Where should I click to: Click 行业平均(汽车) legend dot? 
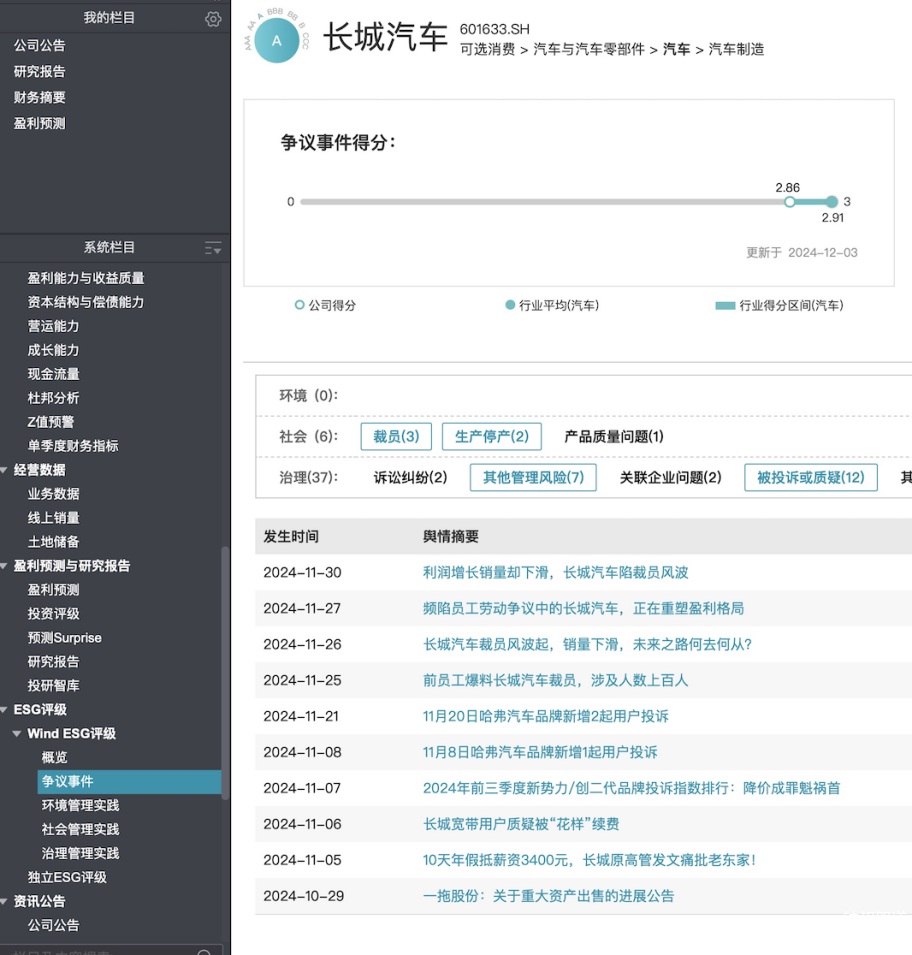[510, 305]
